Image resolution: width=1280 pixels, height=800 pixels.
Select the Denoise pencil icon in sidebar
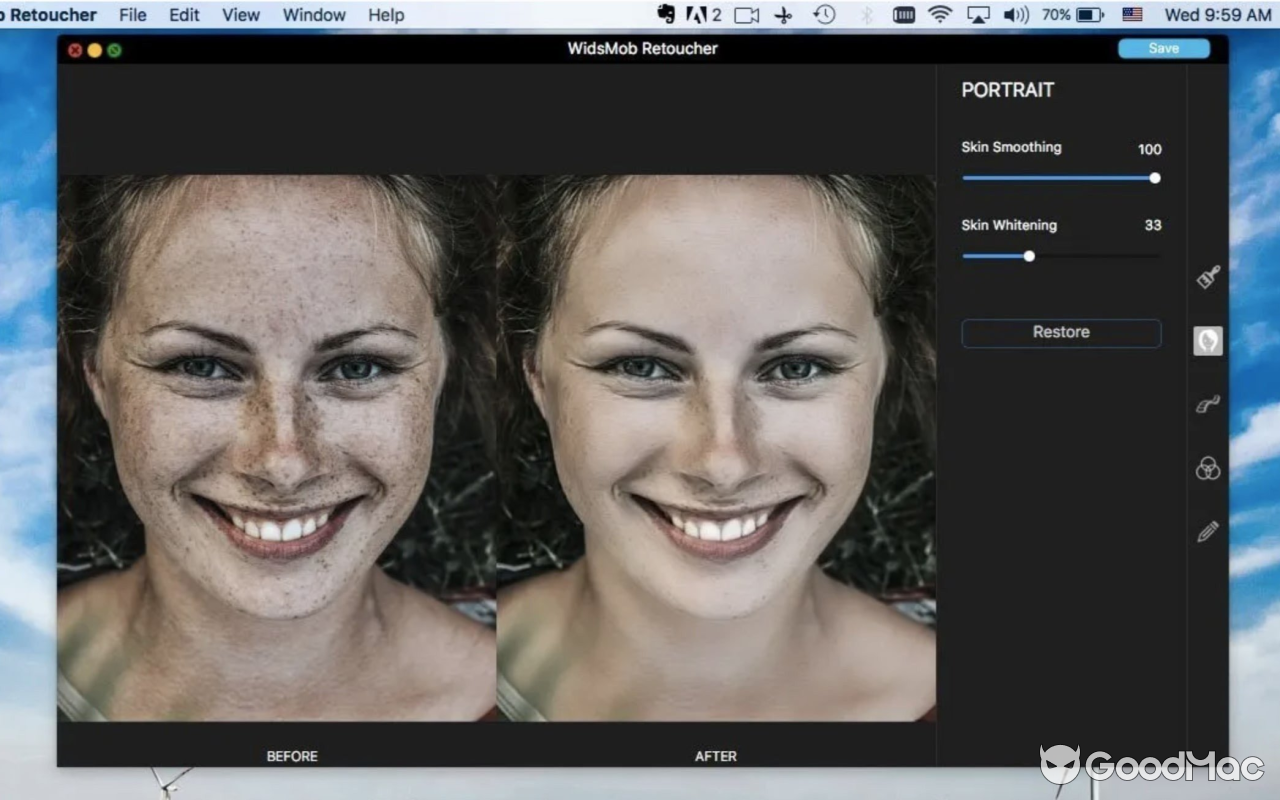click(1207, 531)
